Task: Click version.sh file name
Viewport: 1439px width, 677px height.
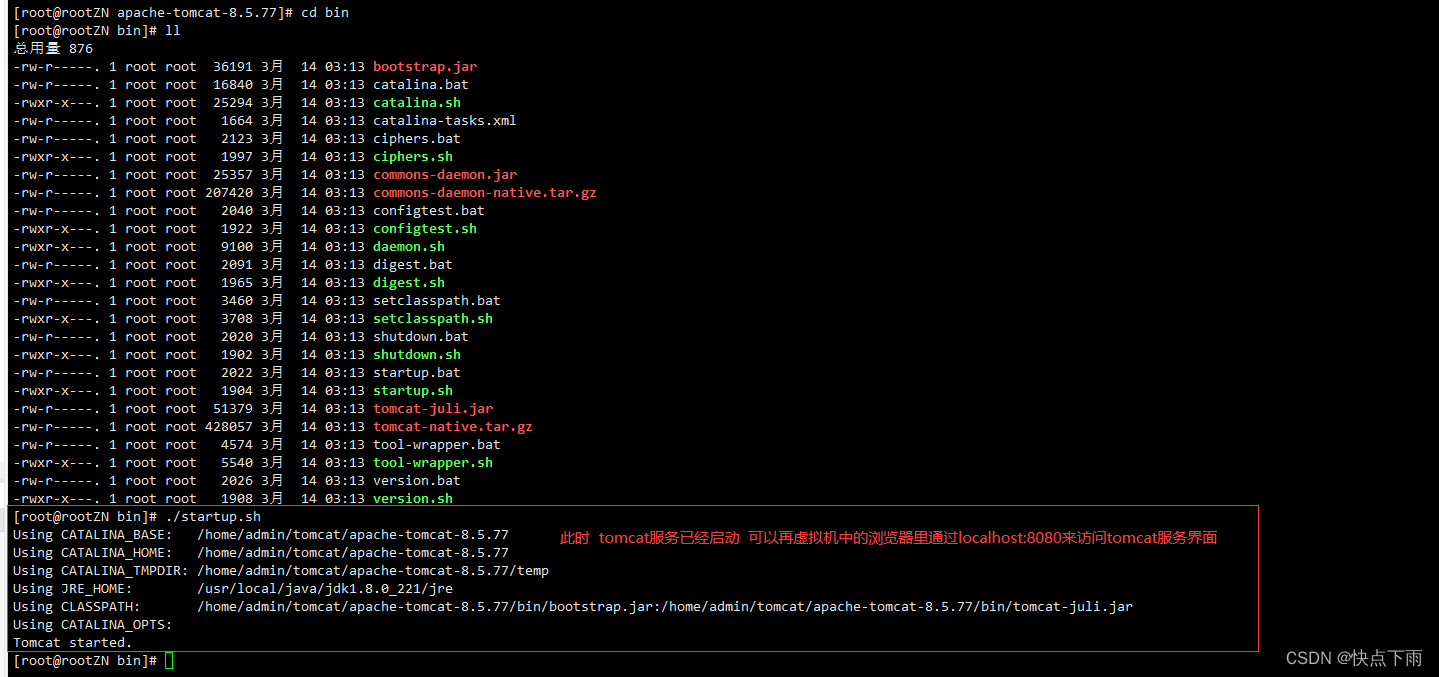Action: pyautogui.click(x=413, y=498)
